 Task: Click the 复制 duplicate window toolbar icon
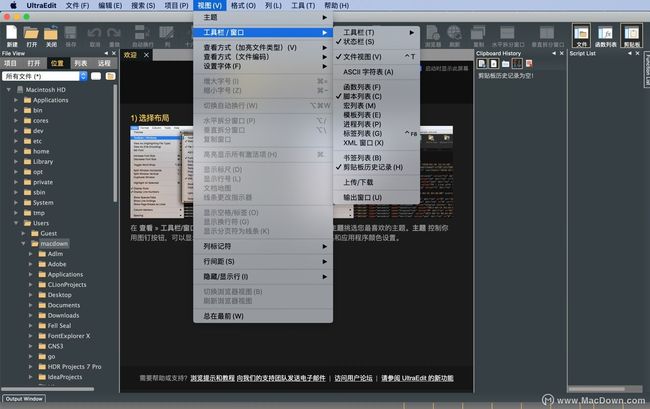point(478,36)
